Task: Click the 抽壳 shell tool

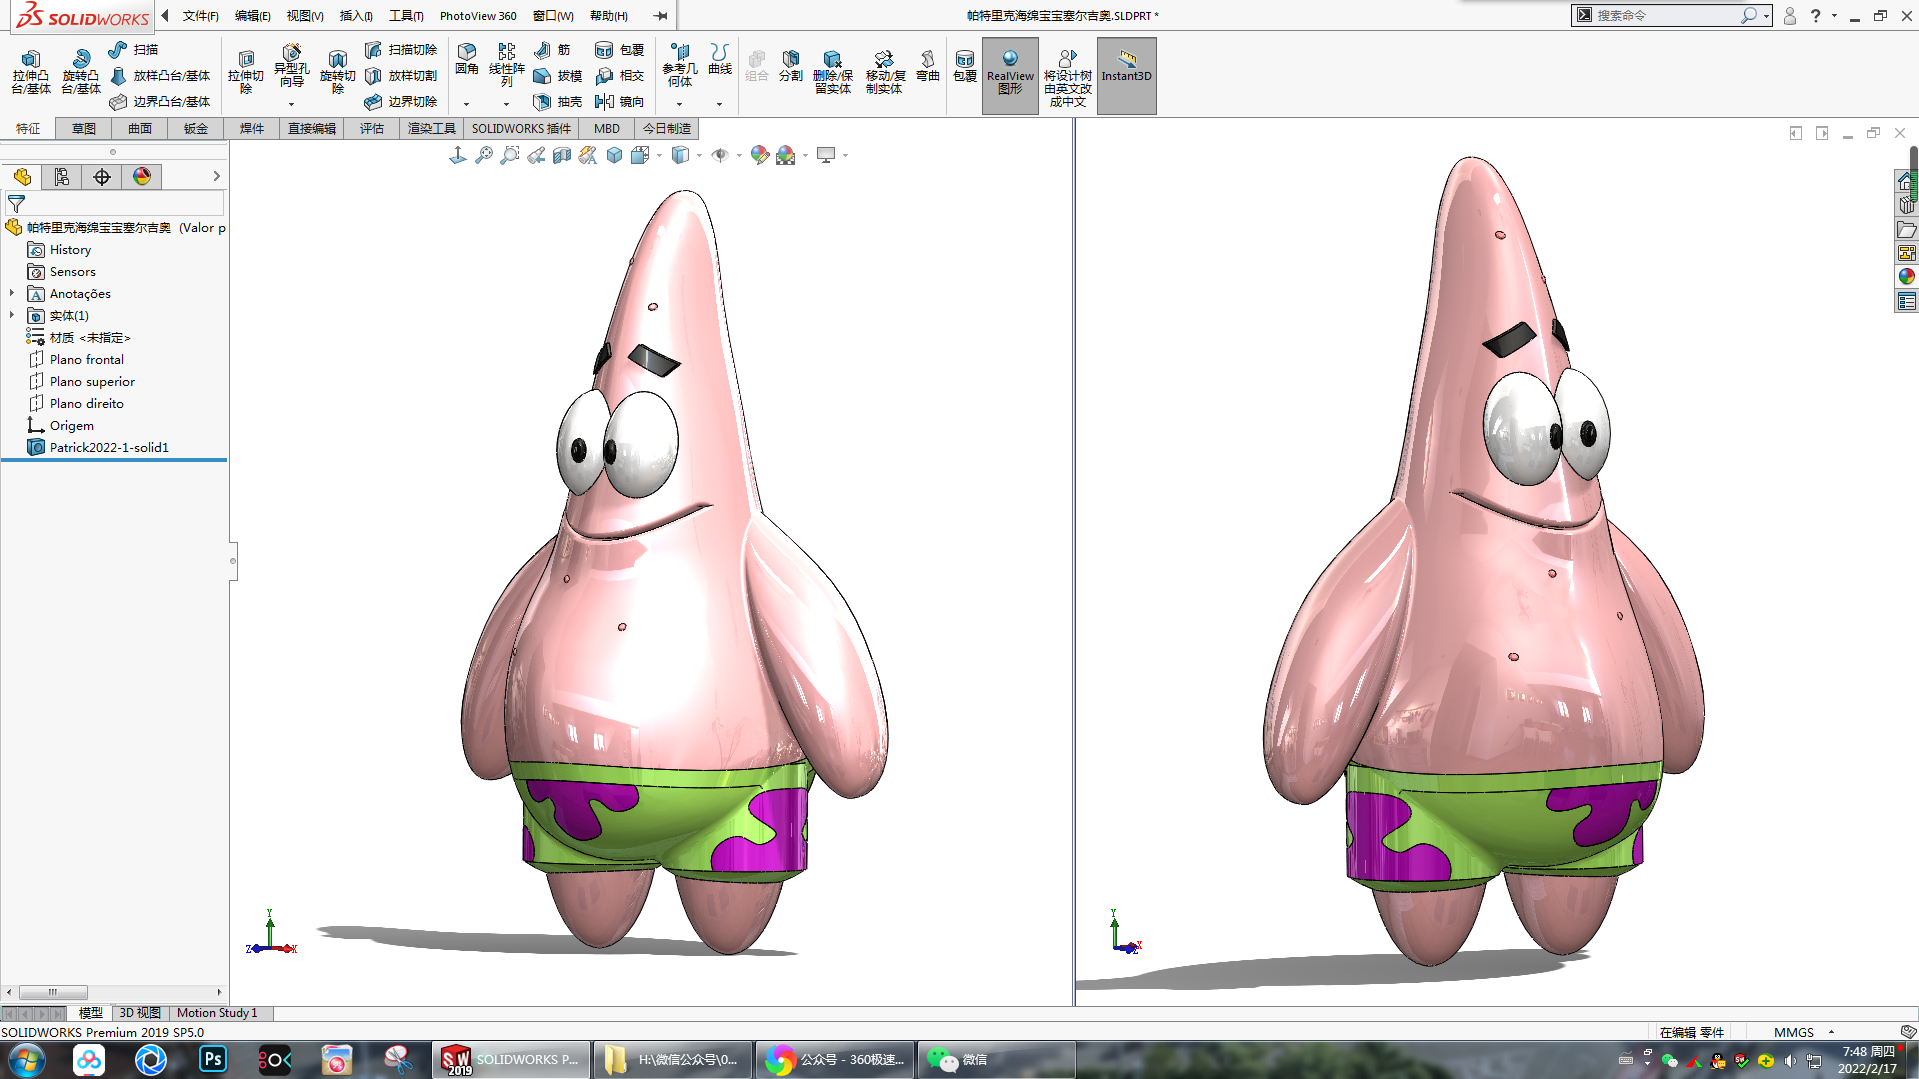Action: click(558, 101)
